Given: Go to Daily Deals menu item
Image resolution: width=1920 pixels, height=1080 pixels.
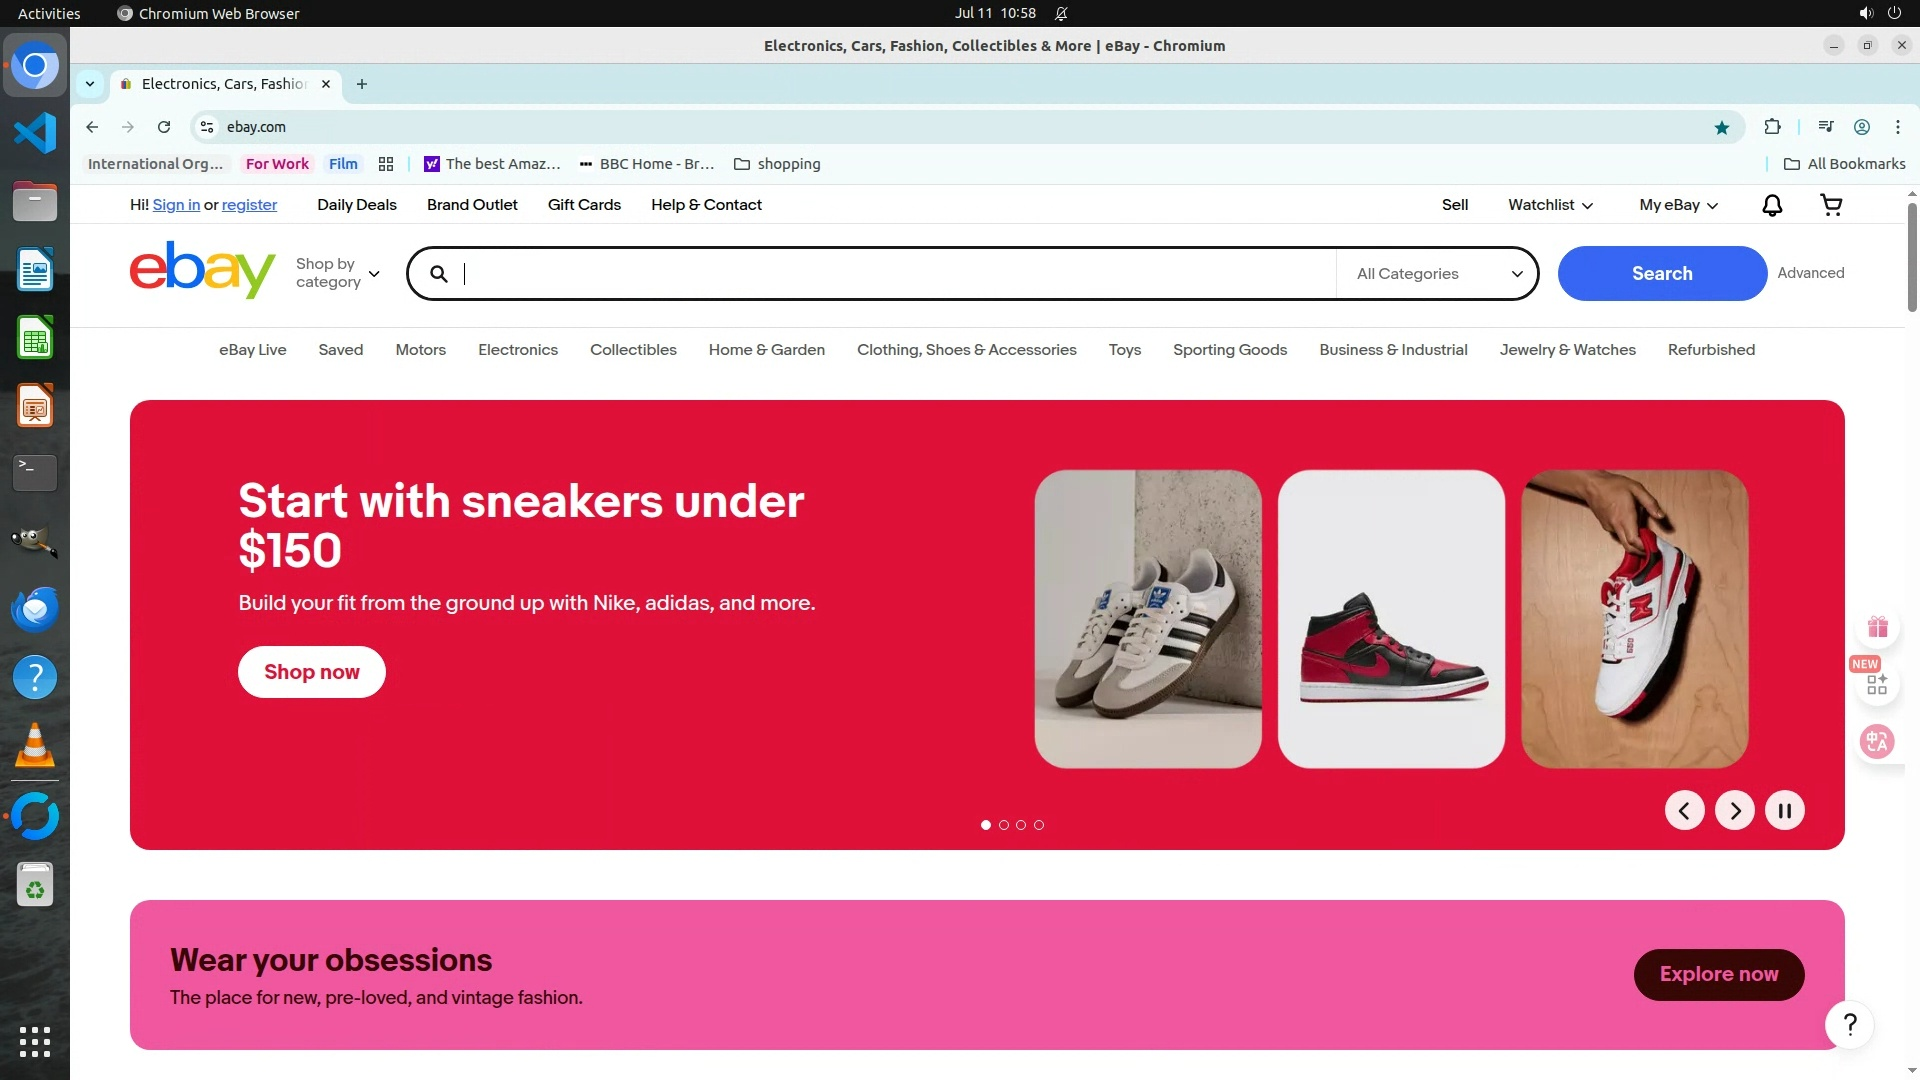Looking at the screenshot, I should [356, 205].
